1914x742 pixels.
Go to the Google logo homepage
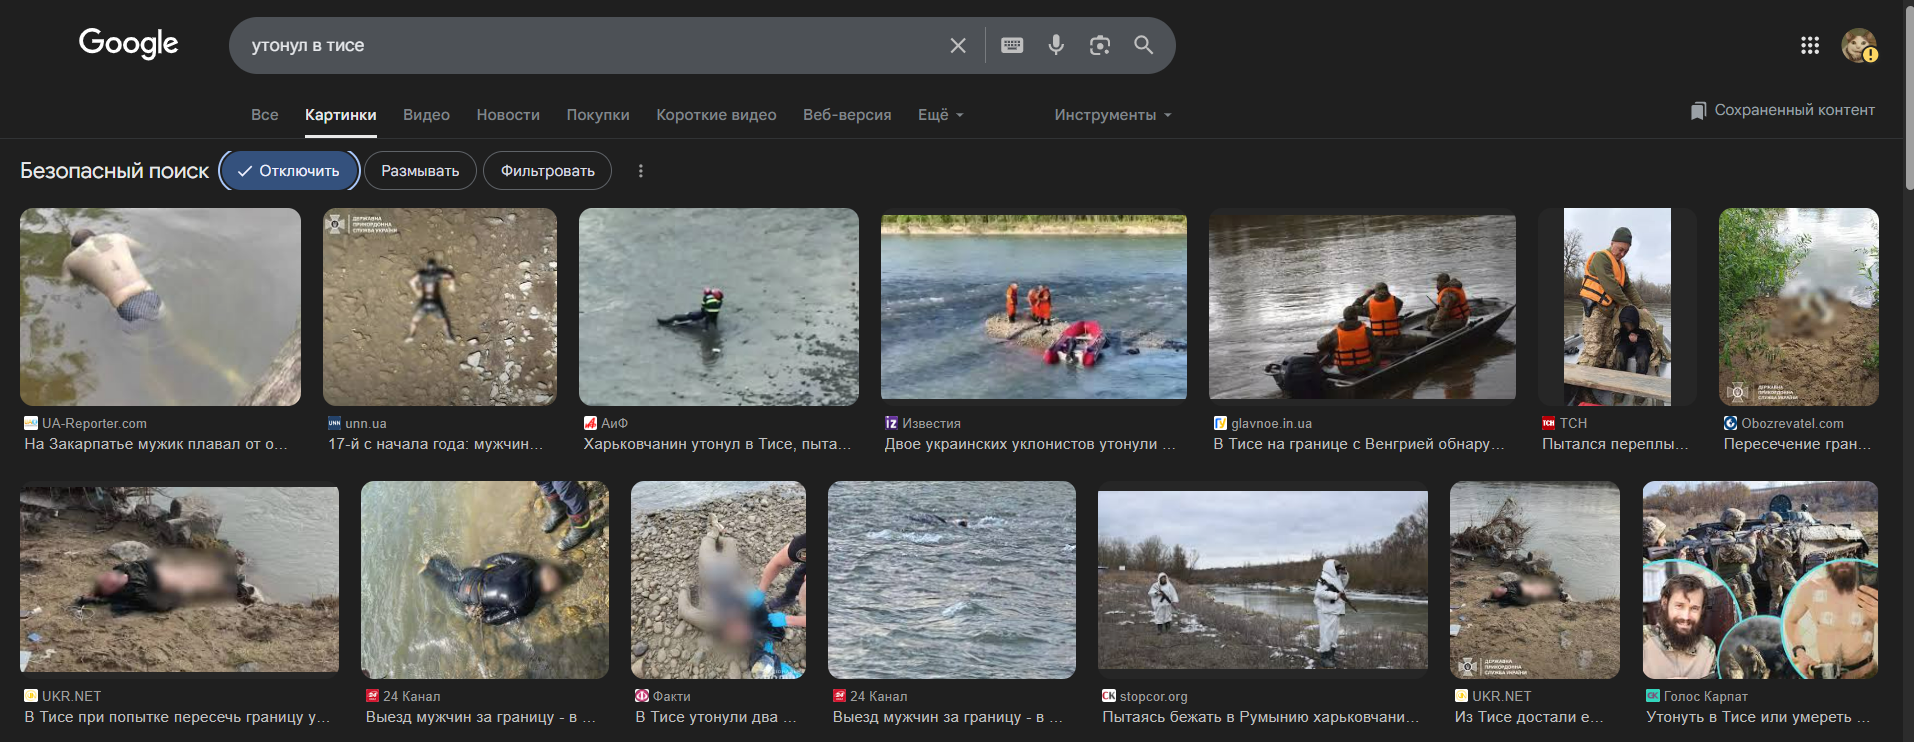point(128,43)
